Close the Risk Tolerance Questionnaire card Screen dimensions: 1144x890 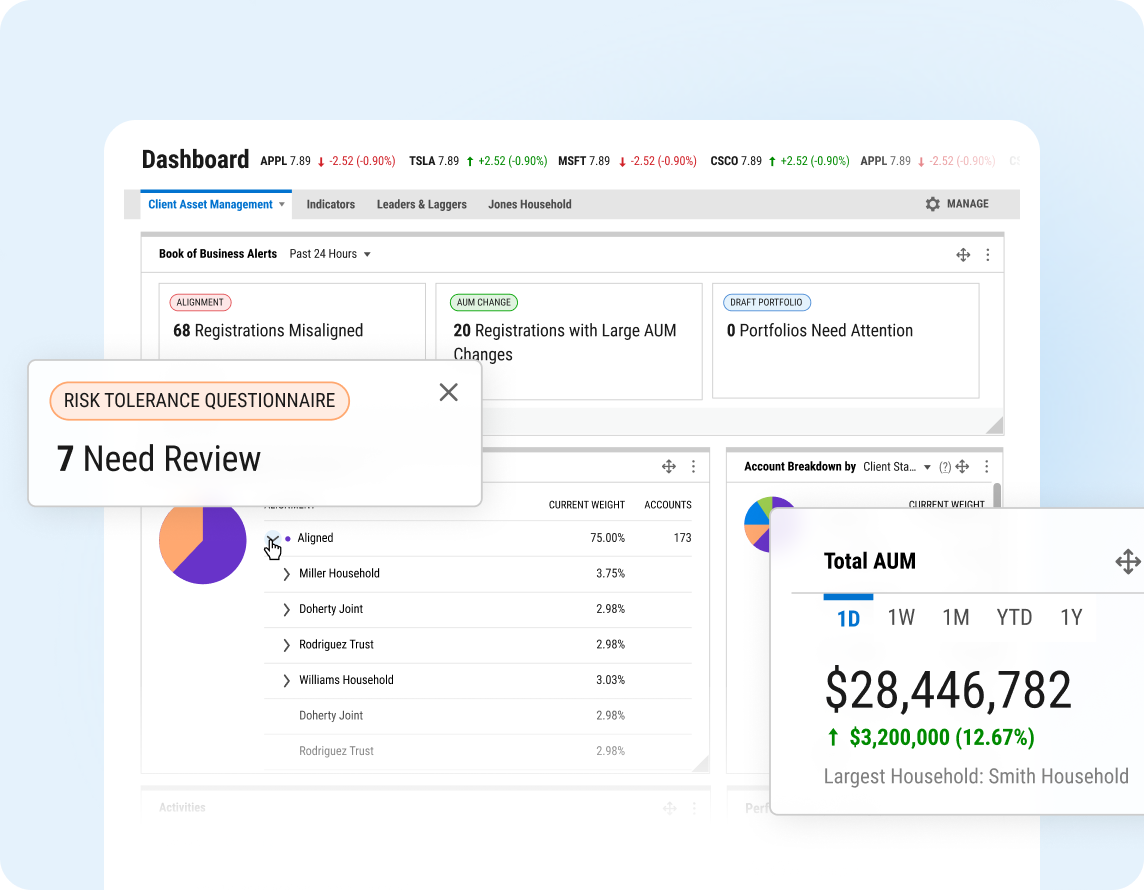click(449, 392)
